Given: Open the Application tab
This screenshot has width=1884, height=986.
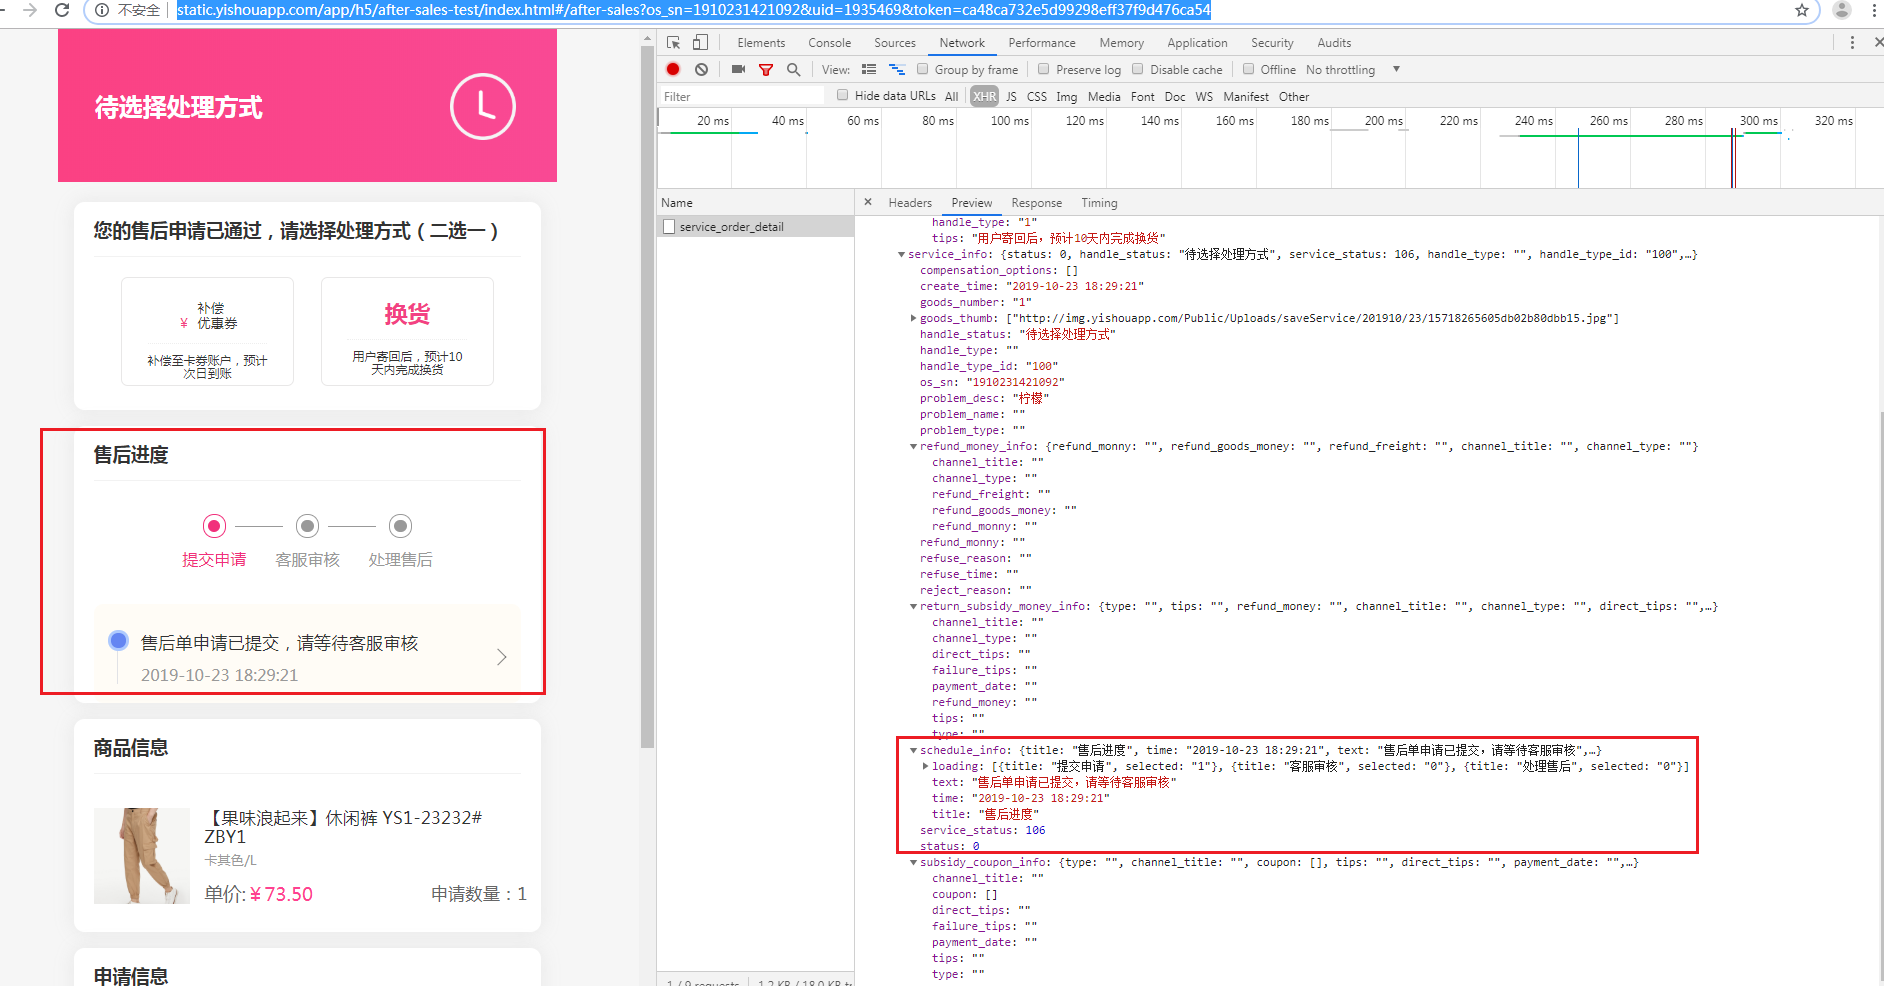Looking at the screenshot, I should 1197,43.
